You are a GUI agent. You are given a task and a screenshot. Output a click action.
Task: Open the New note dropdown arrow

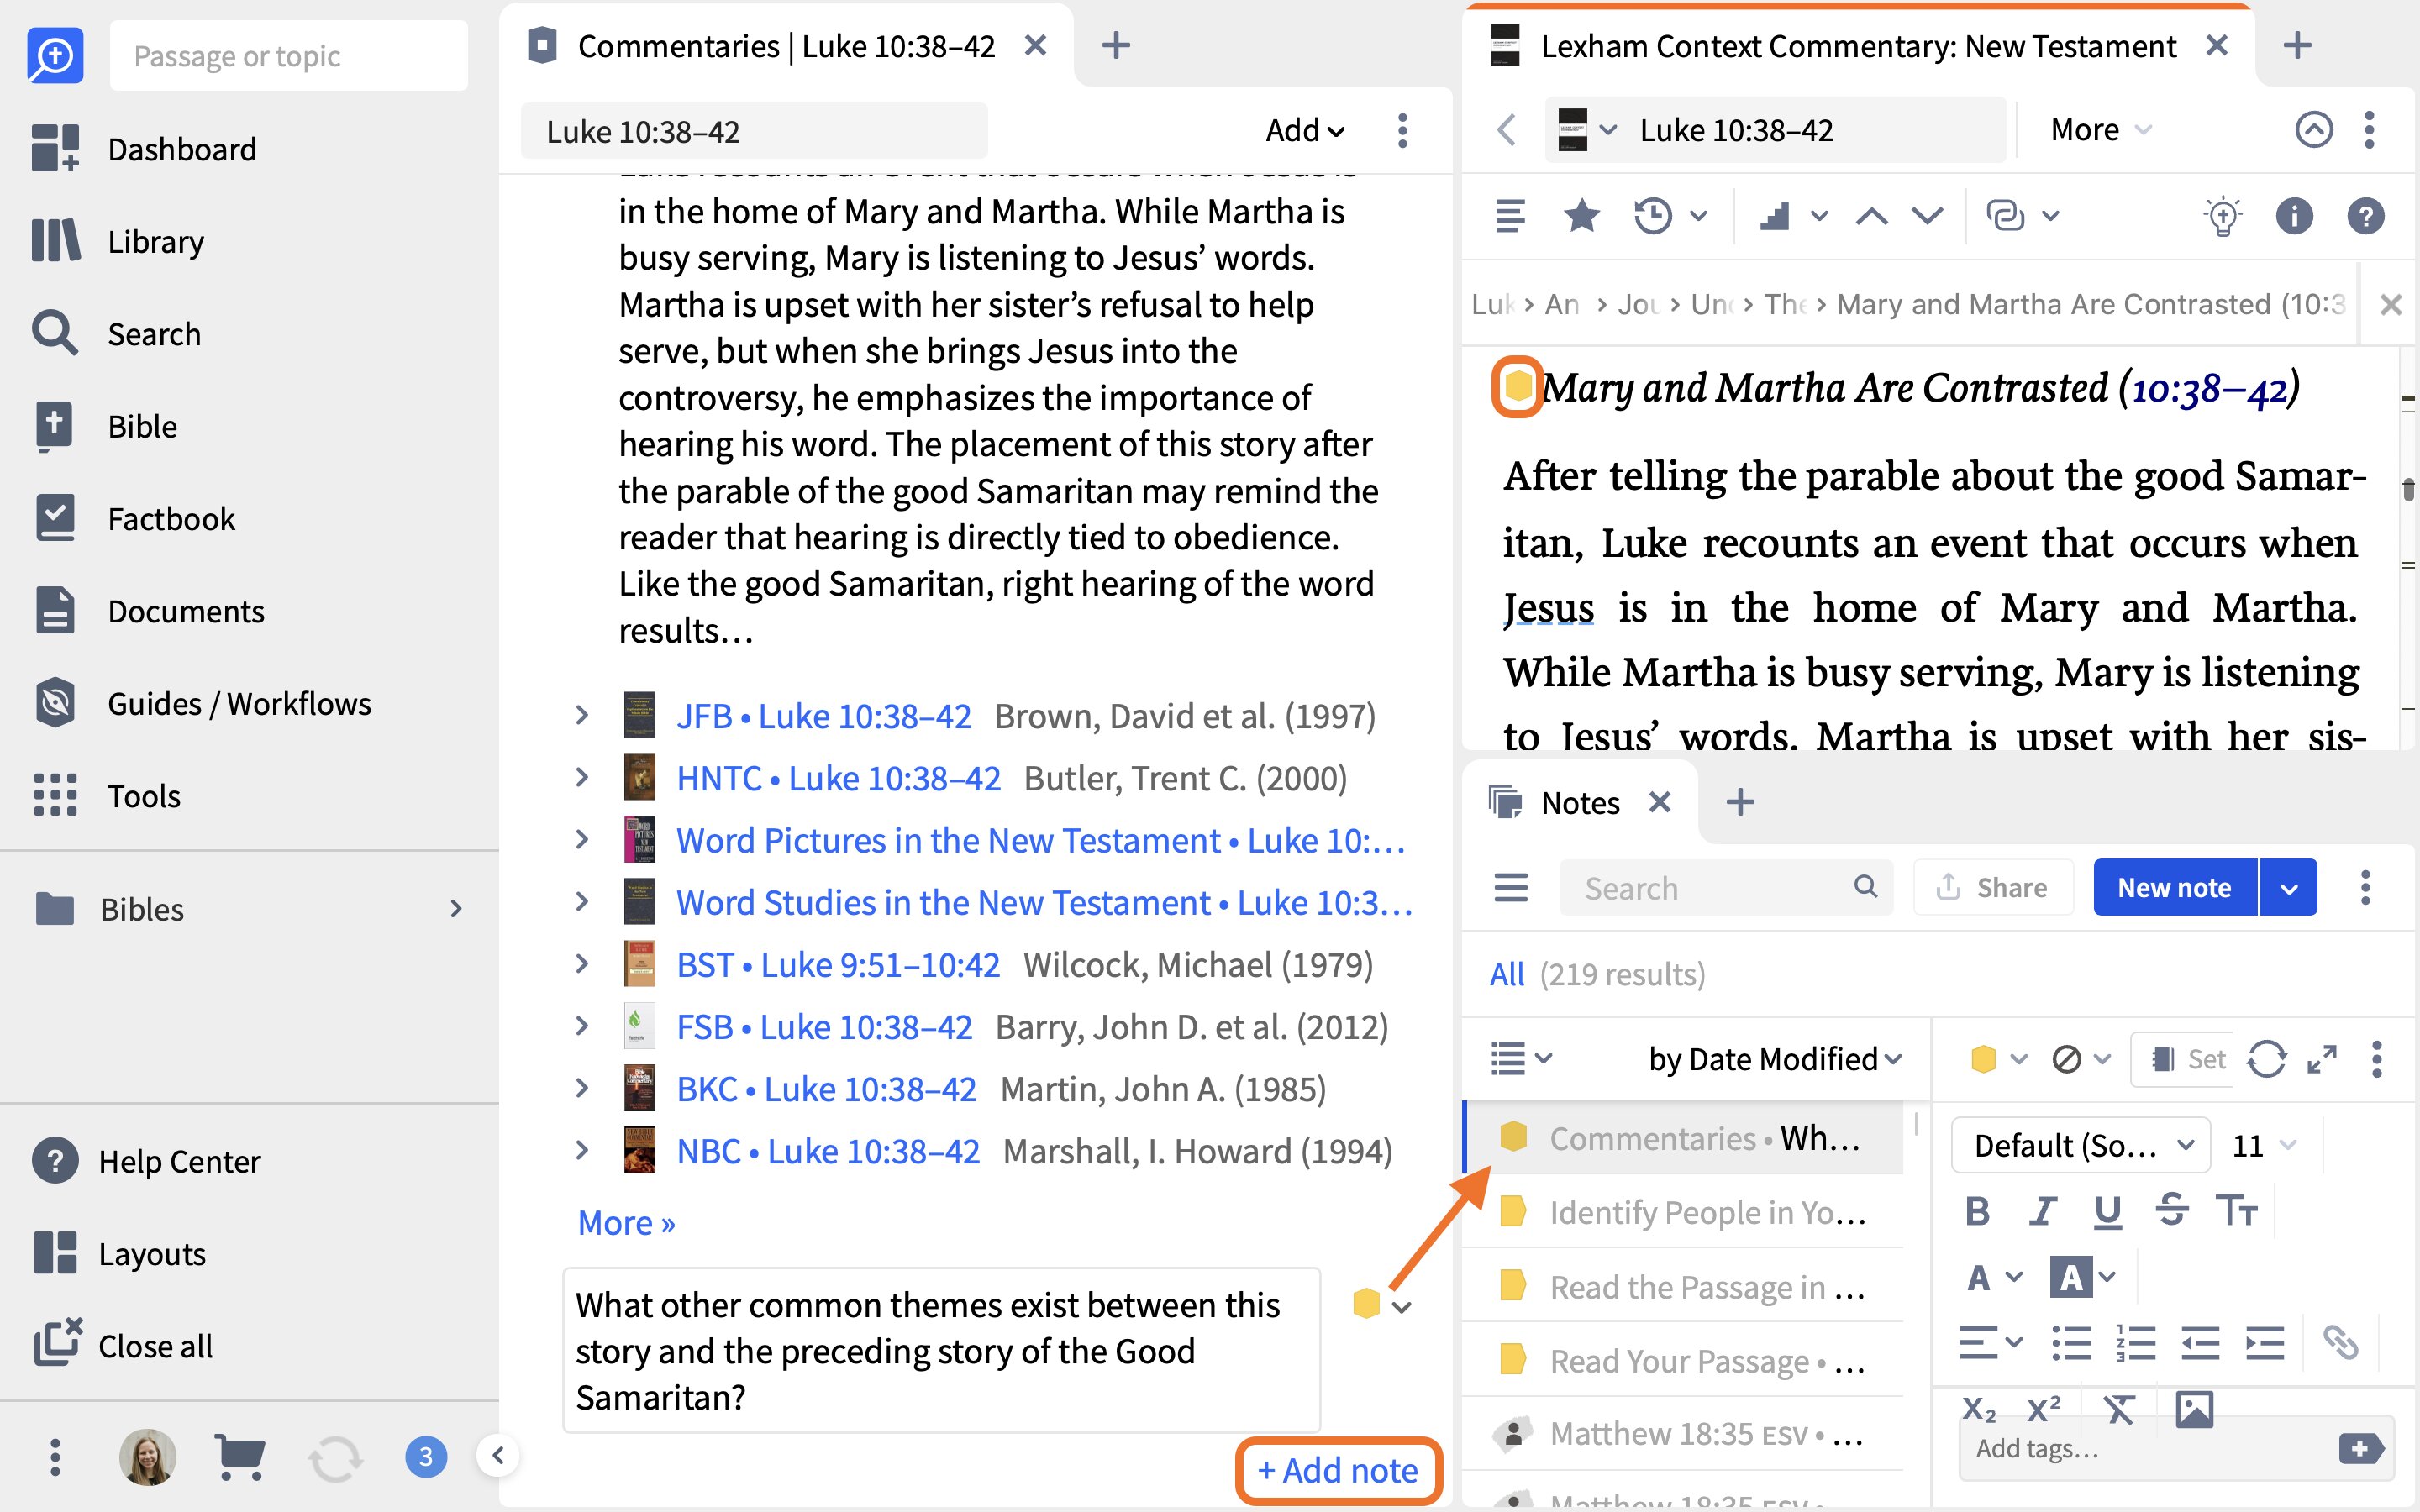(x=2288, y=888)
